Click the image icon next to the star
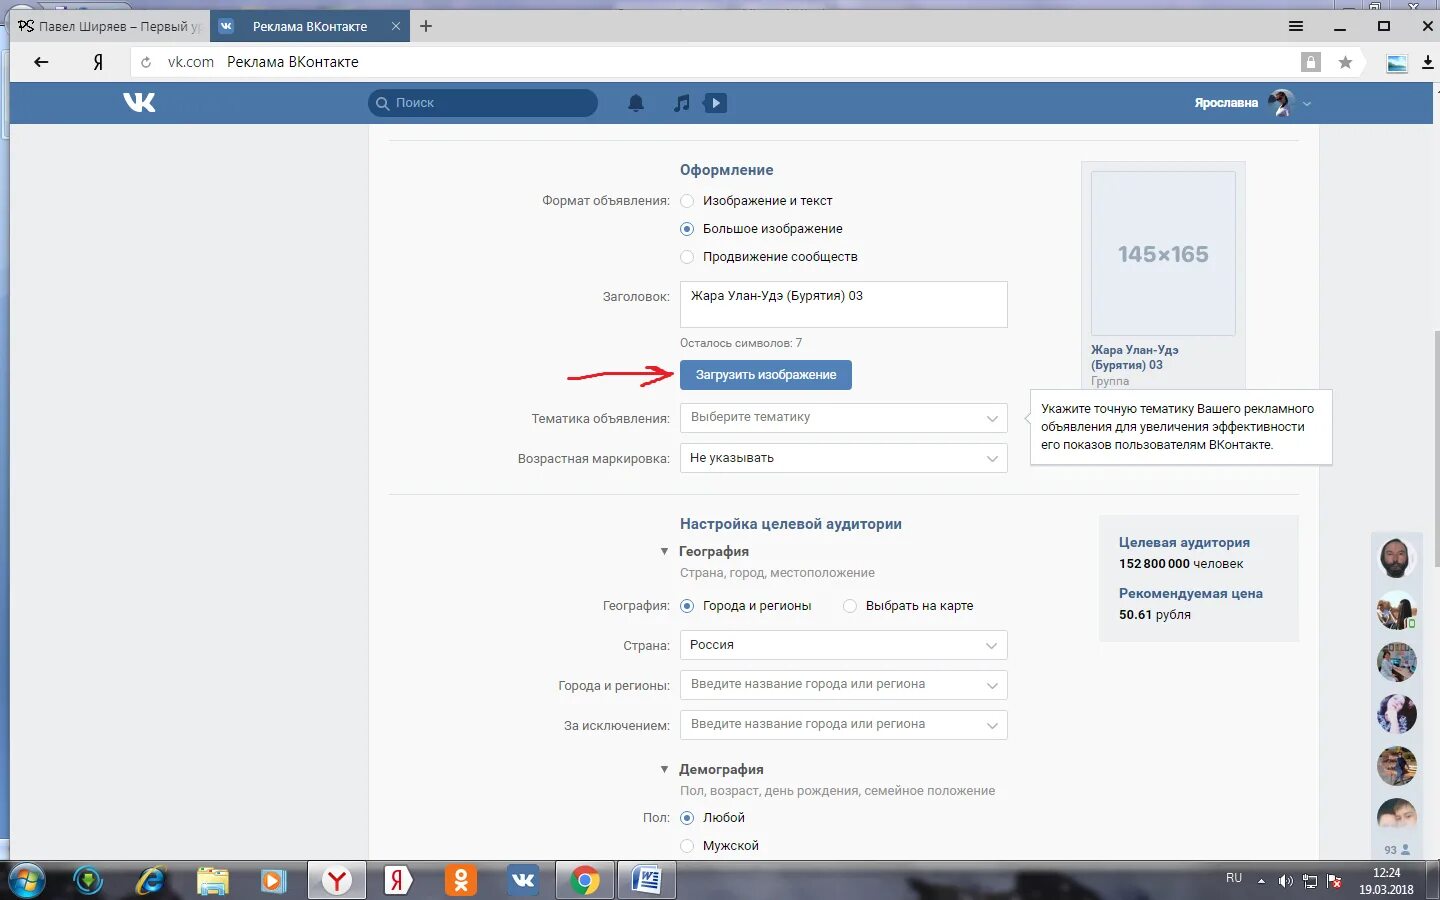This screenshot has width=1440, height=900. pyautogui.click(x=1397, y=62)
